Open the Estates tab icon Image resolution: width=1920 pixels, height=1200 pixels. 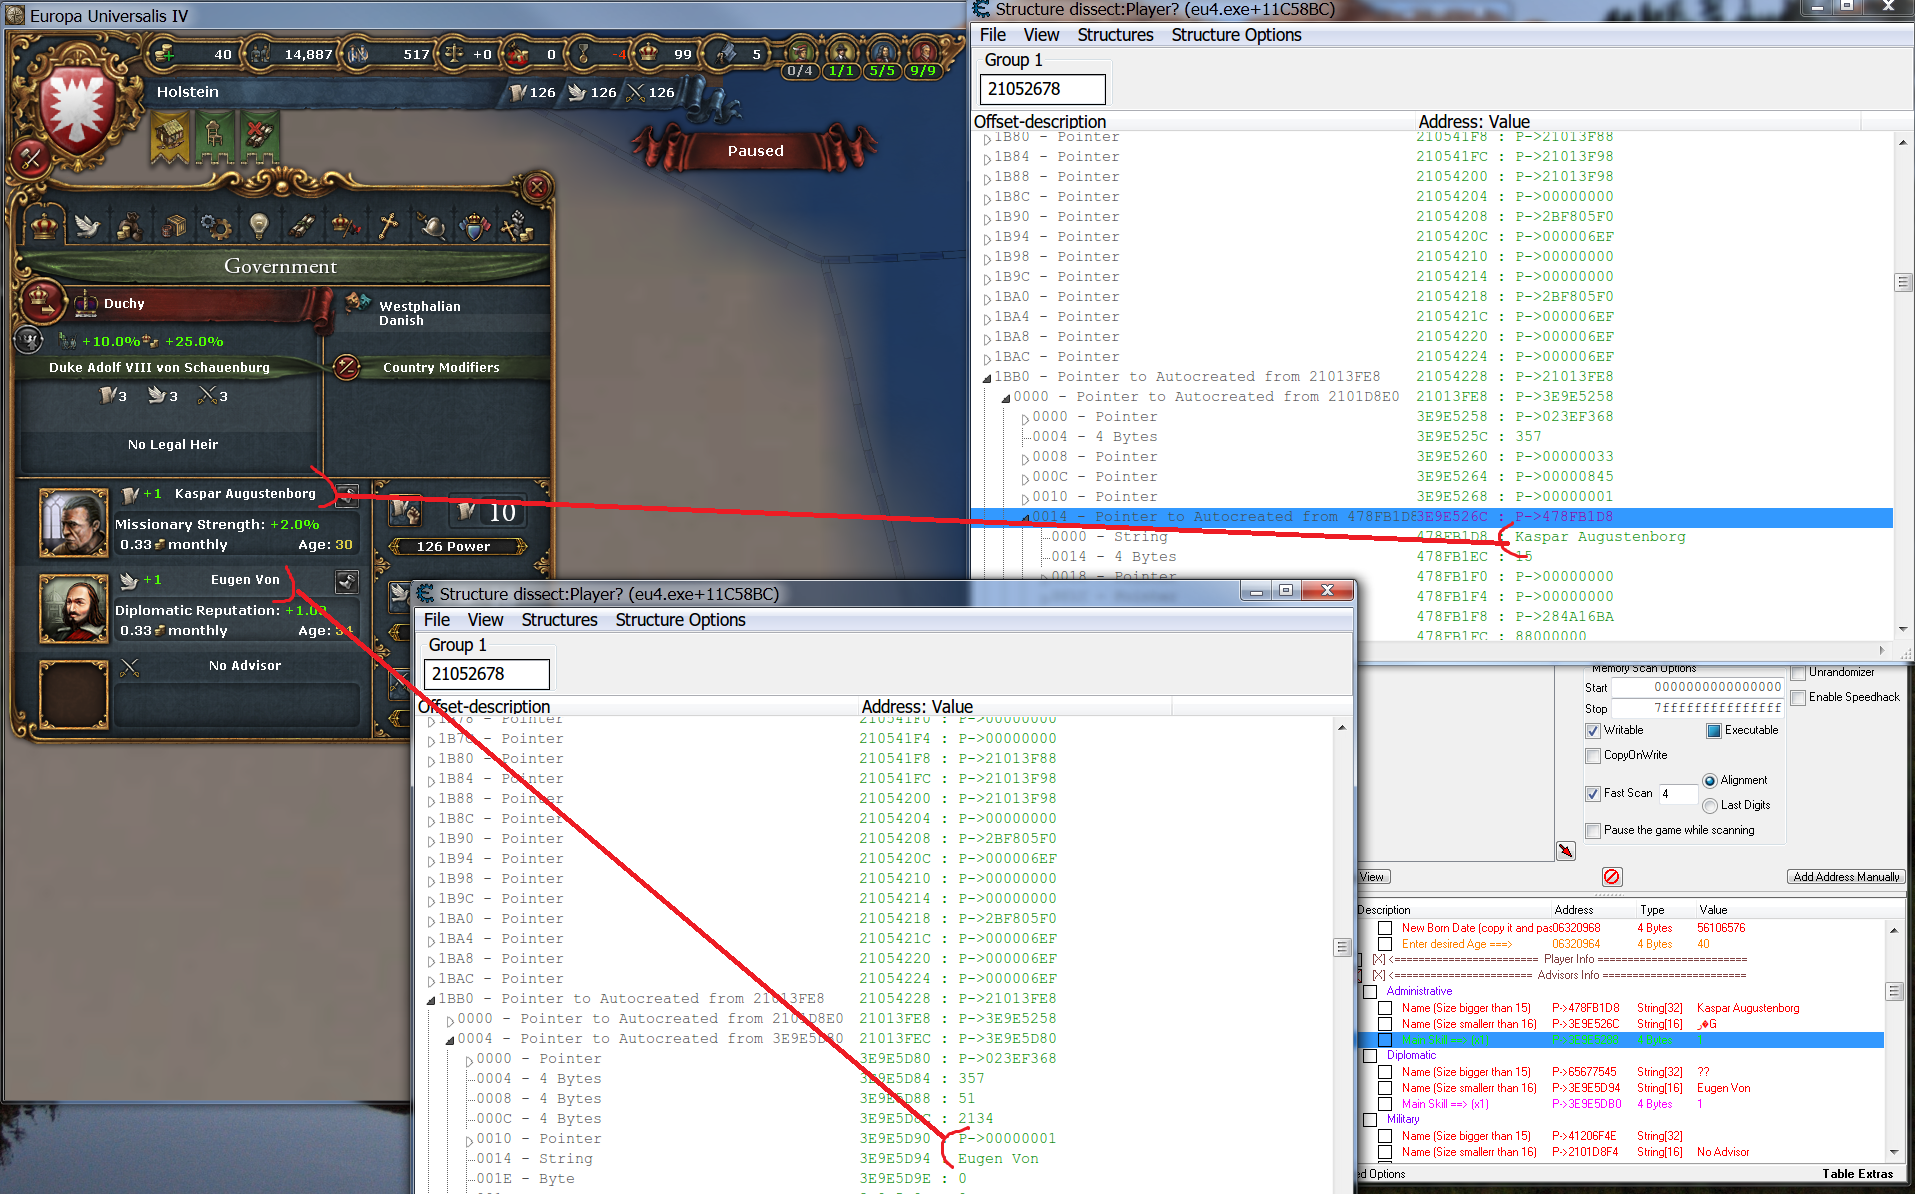coord(517,226)
